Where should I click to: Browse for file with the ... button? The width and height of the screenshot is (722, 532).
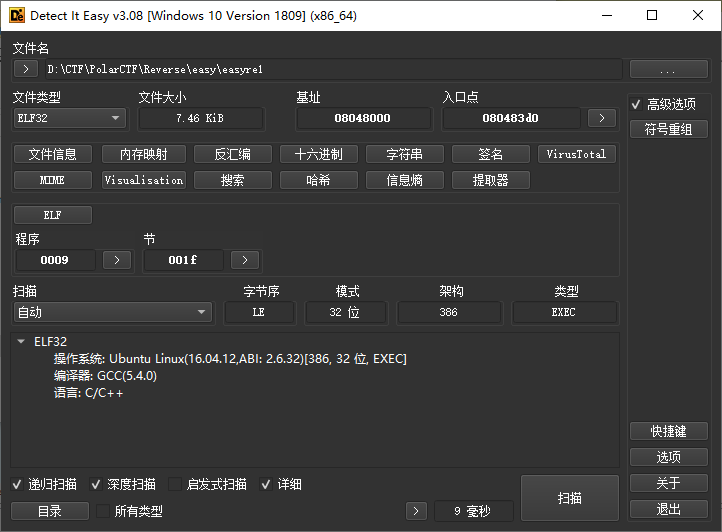pos(669,70)
